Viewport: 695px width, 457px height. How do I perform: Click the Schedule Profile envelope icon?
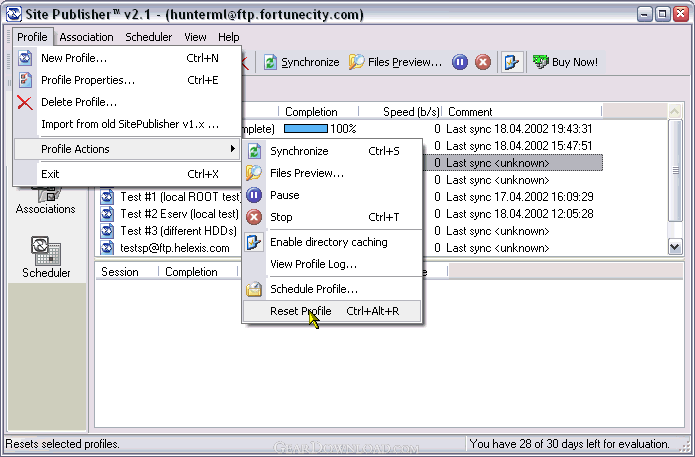point(254,289)
